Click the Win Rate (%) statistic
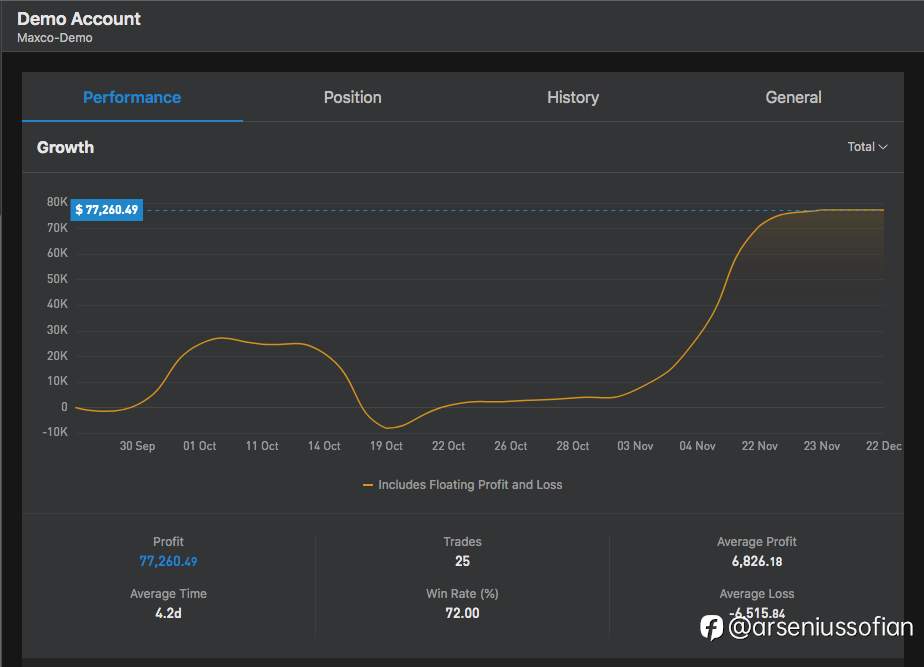This screenshot has height=667, width=924. pyautogui.click(x=463, y=603)
